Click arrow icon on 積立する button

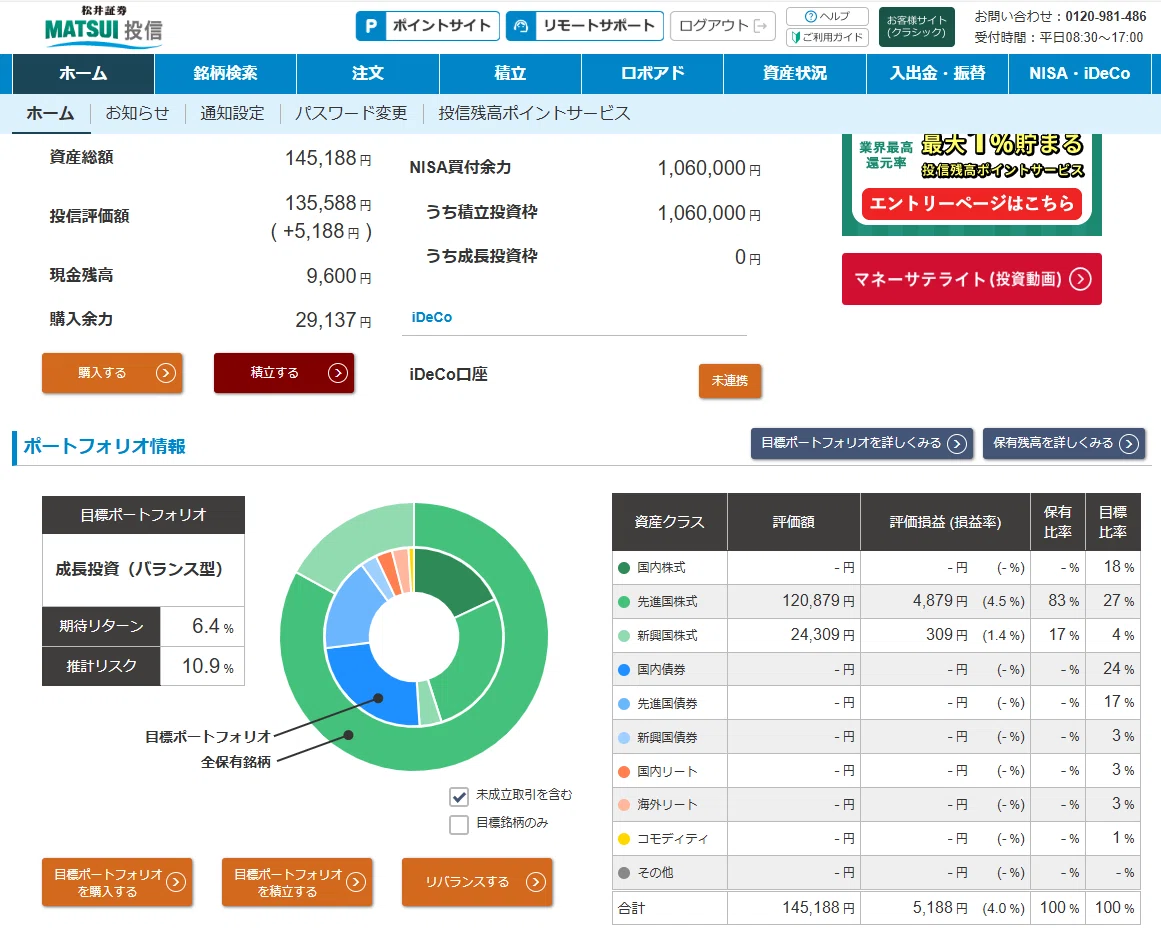pyautogui.click(x=338, y=372)
